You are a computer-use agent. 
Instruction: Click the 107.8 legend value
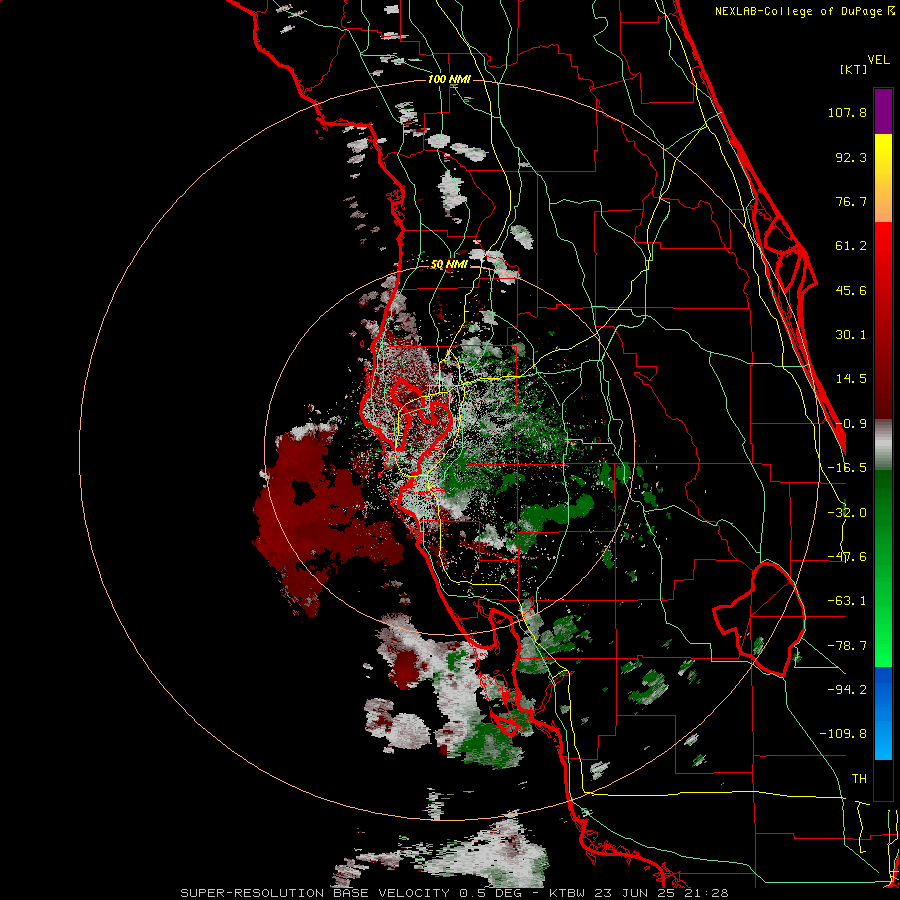click(847, 112)
